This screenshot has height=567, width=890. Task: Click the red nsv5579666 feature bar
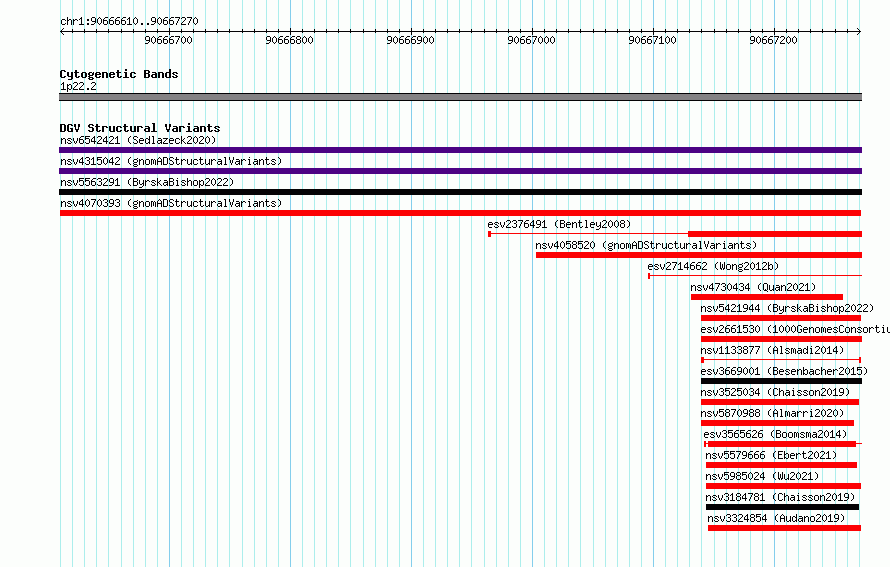(x=782, y=465)
